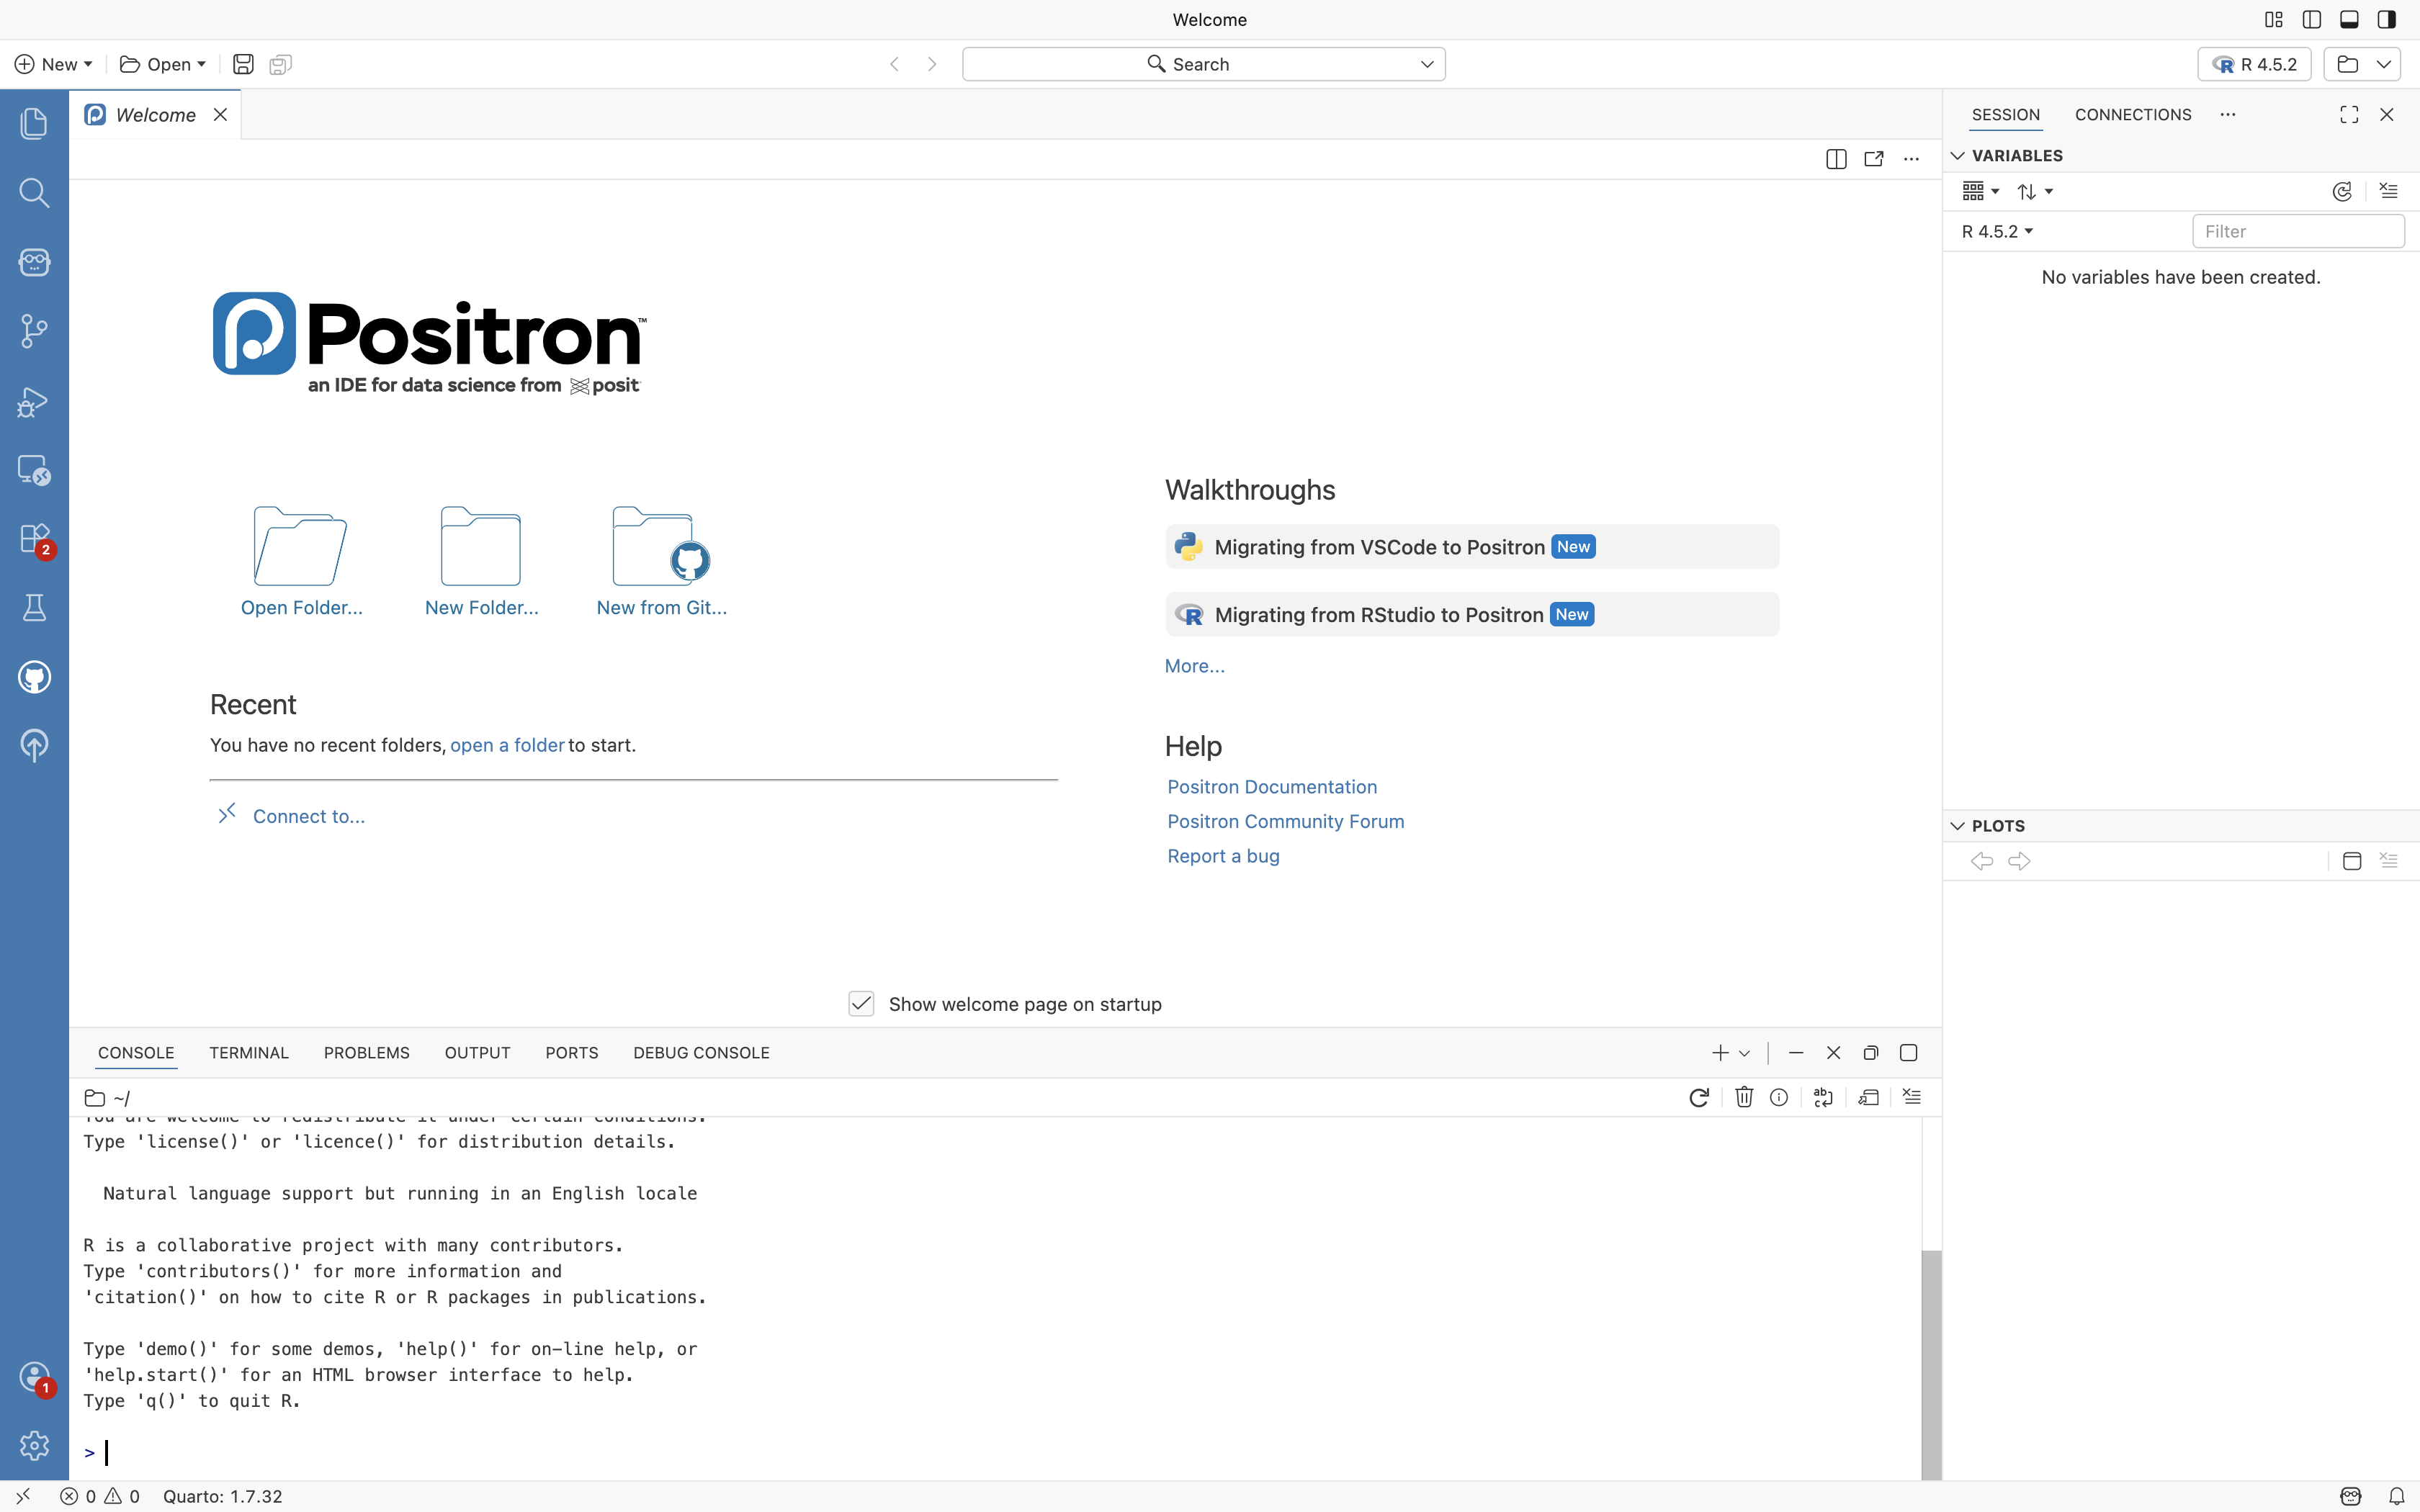The width and height of the screenshot is (2420, 1512).
Task: Open Run and Debug view
Action: [x=34, y=401]
